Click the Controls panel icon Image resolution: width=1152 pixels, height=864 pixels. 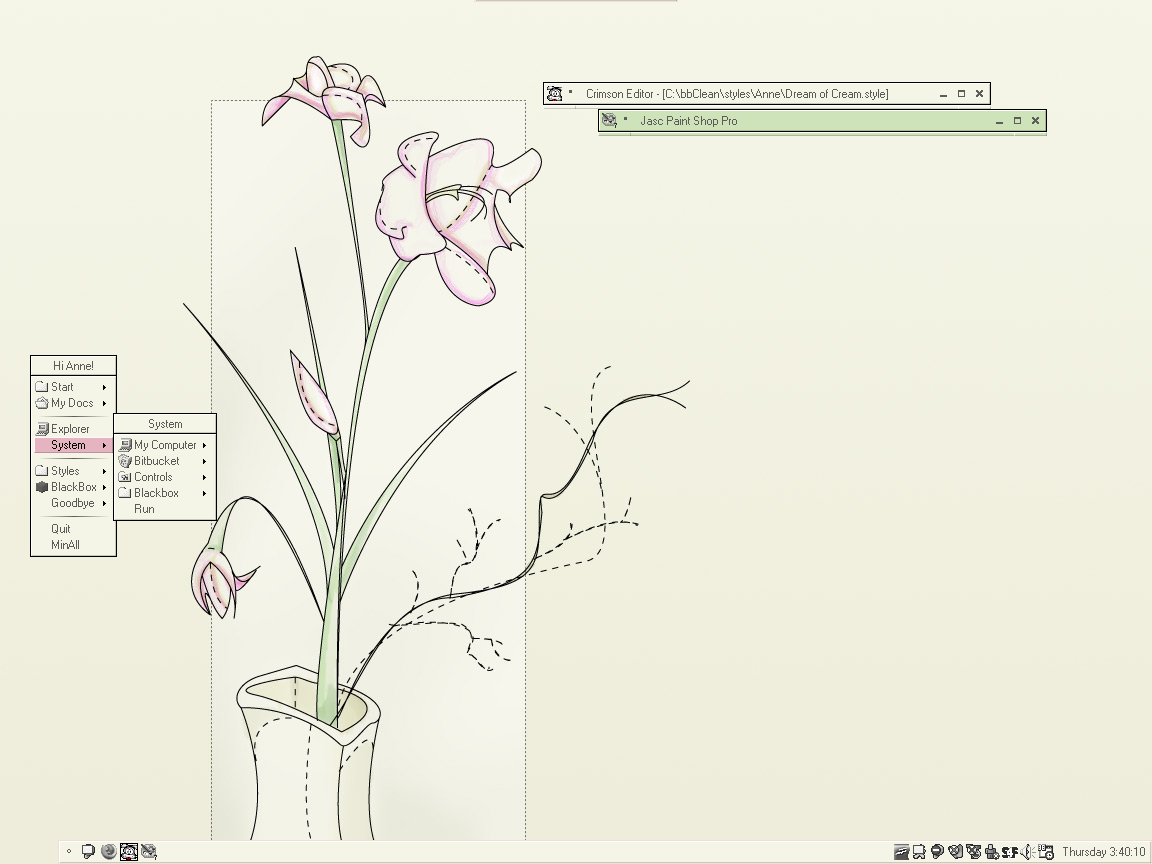click(125, 477)
